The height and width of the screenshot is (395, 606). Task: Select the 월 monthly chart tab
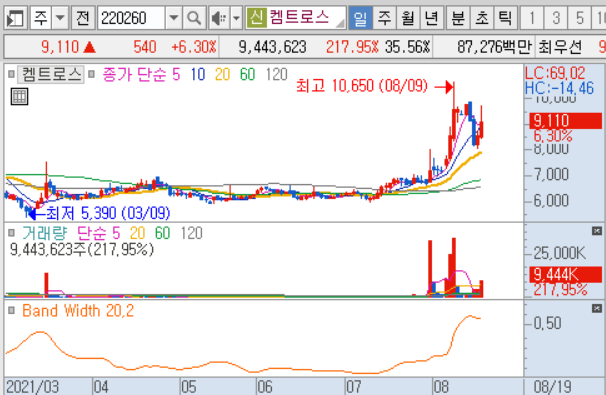point(408,18)
